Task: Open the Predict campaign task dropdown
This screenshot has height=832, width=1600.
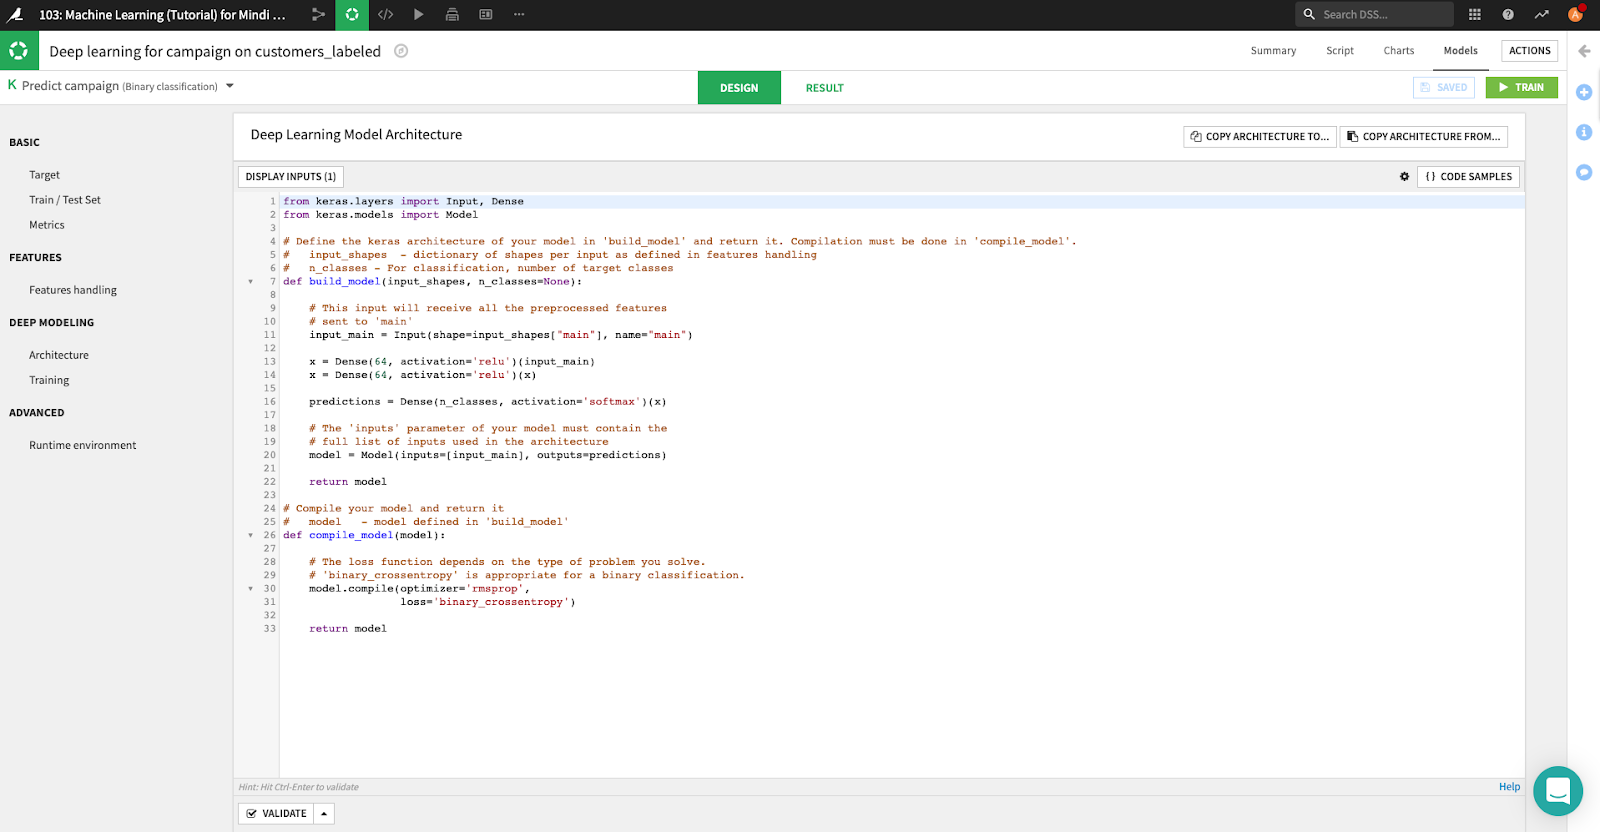Action: 230,86
